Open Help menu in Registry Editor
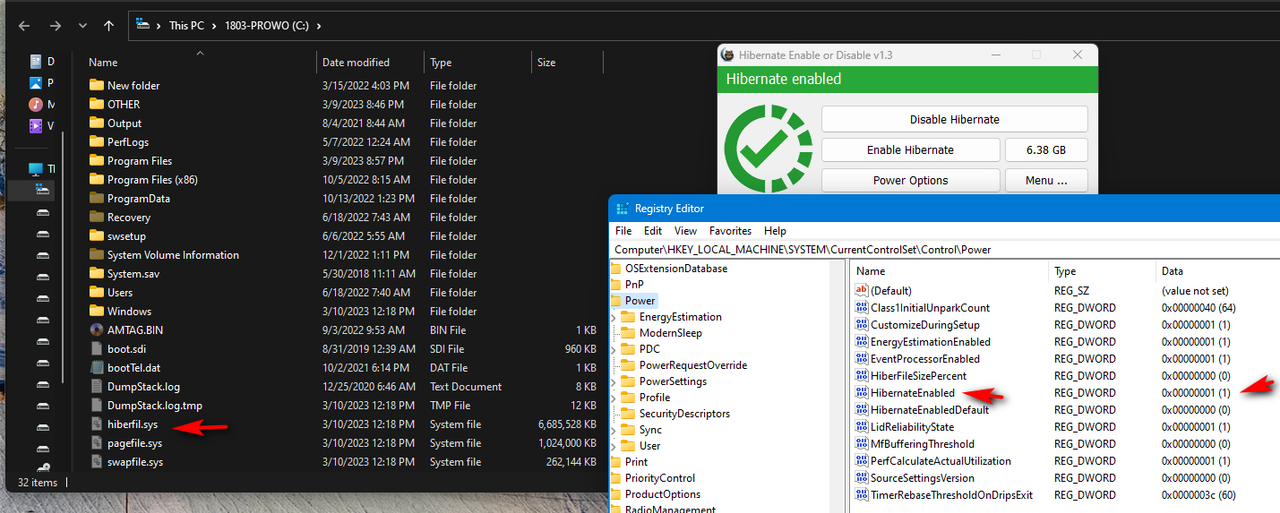The image size is (1280, 513). [775, 231]
